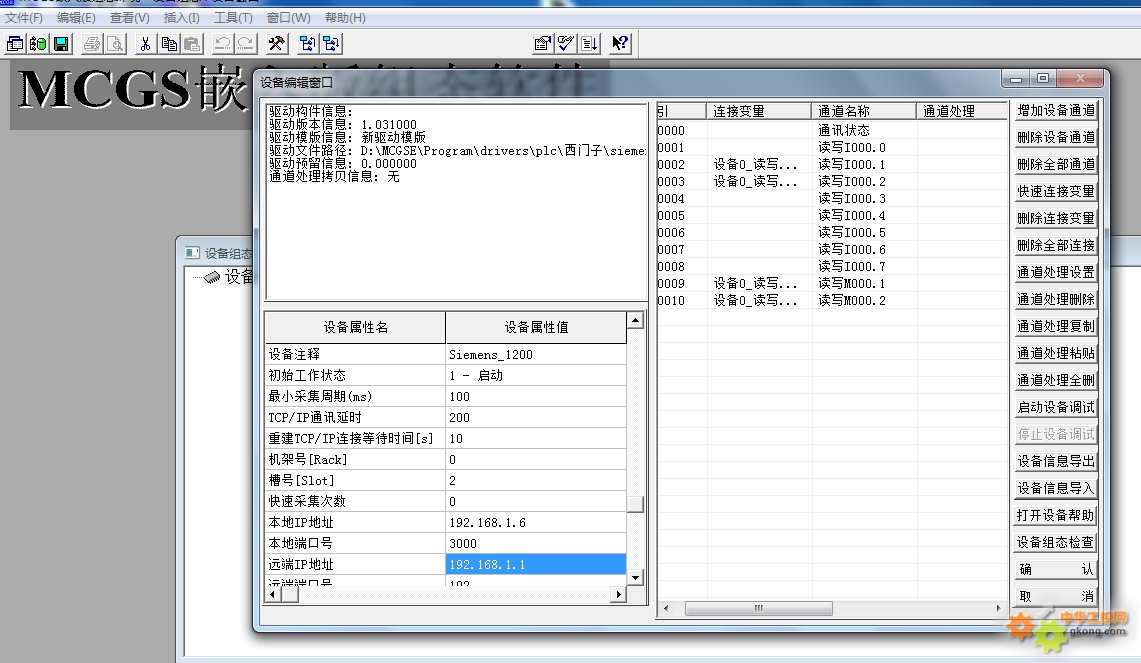Click 通道处理删除 button
The image size is (1141, 663).
(x=1055, y=299)
